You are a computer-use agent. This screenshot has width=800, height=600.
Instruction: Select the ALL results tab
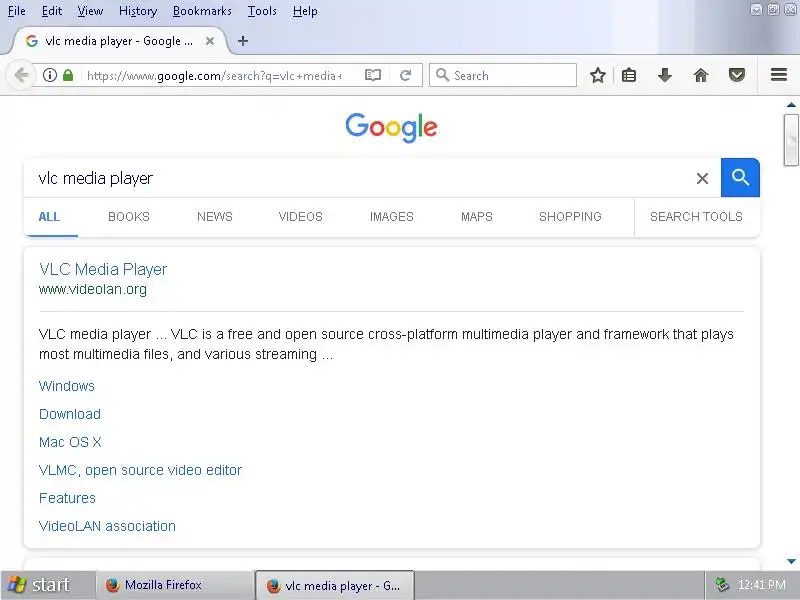click(49, 217)
